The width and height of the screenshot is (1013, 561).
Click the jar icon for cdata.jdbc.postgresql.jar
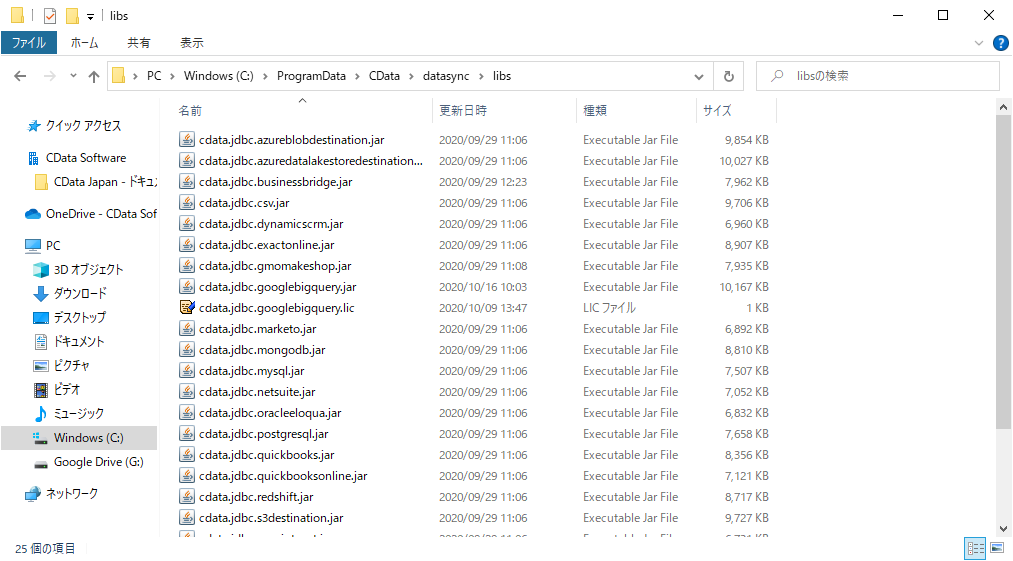tap(187, 434)
